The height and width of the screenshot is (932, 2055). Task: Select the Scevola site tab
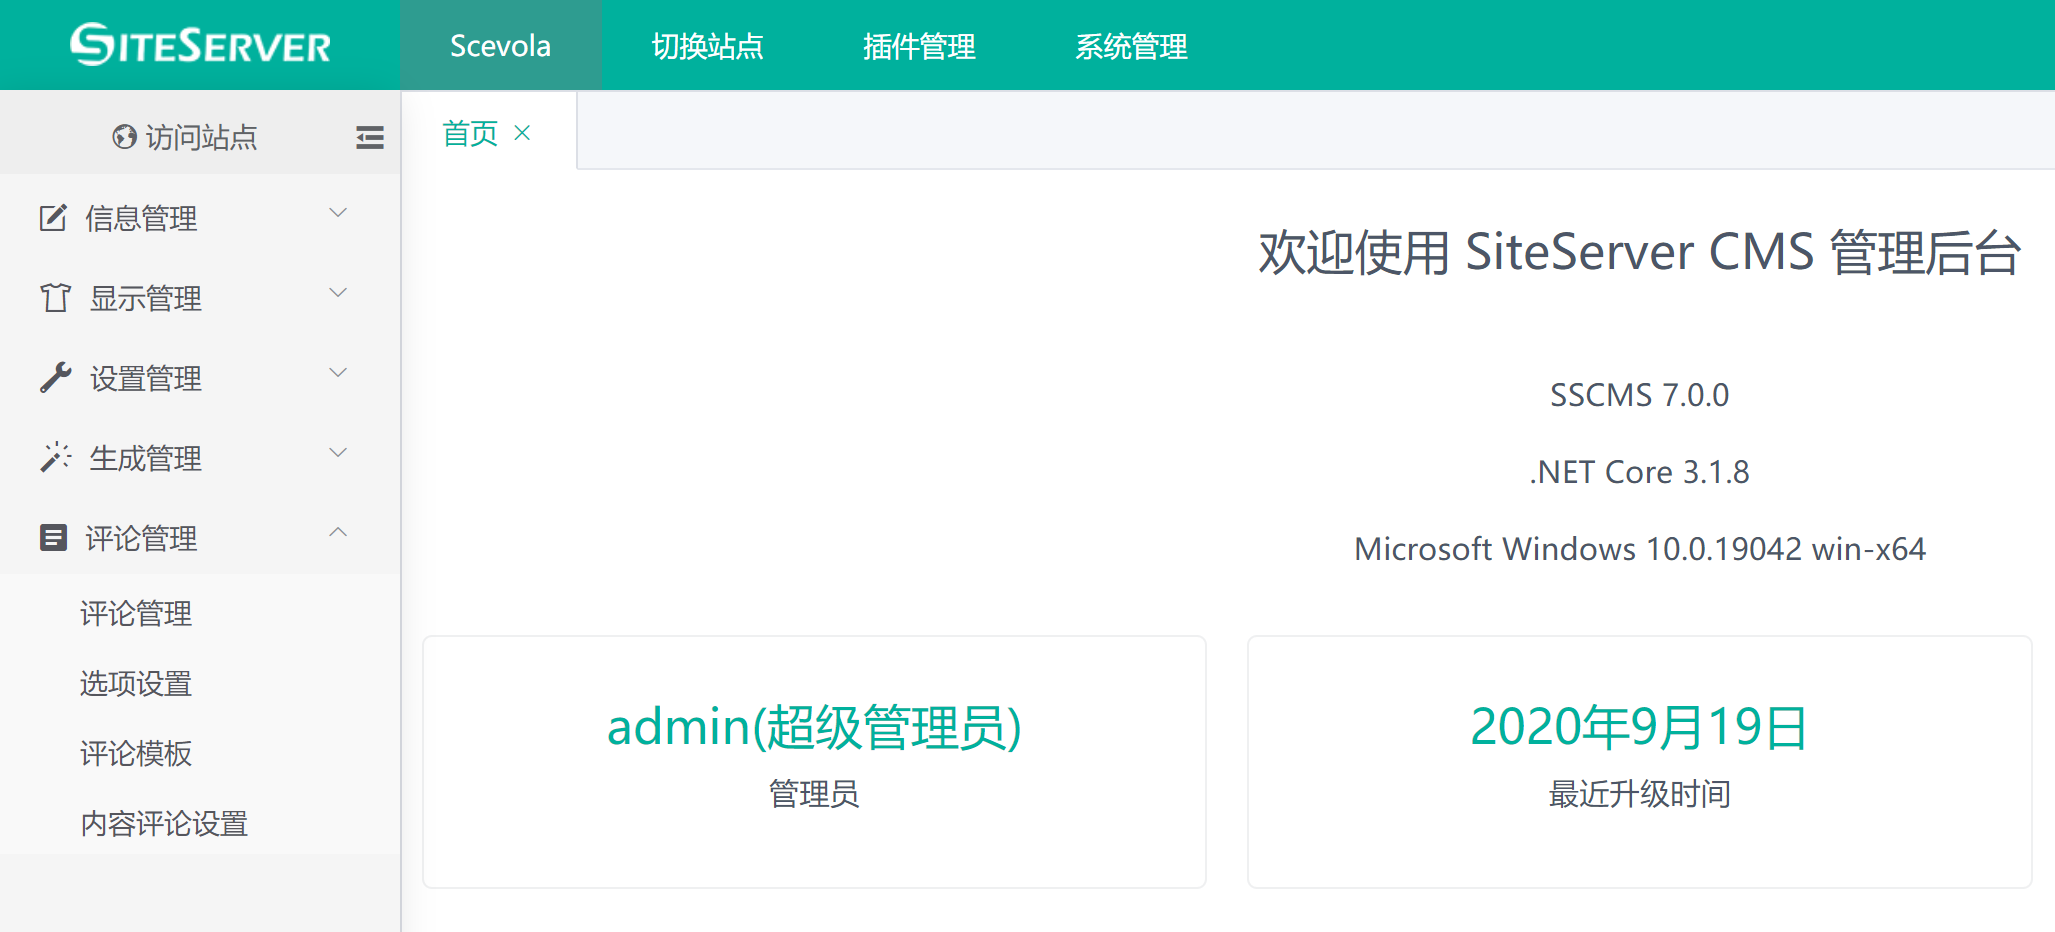click(x=500, y=46)
